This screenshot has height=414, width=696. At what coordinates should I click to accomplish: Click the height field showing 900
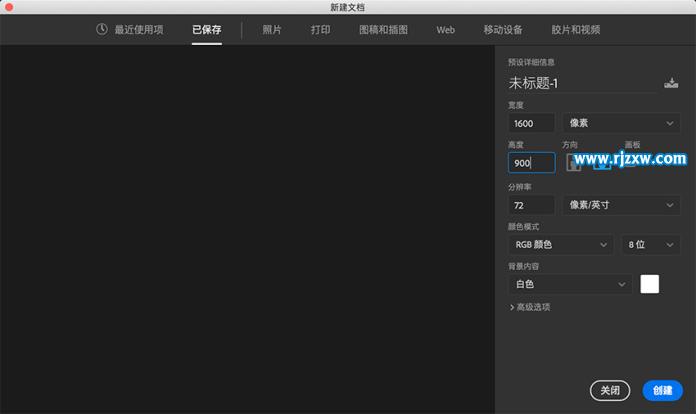tap(531, 163)
